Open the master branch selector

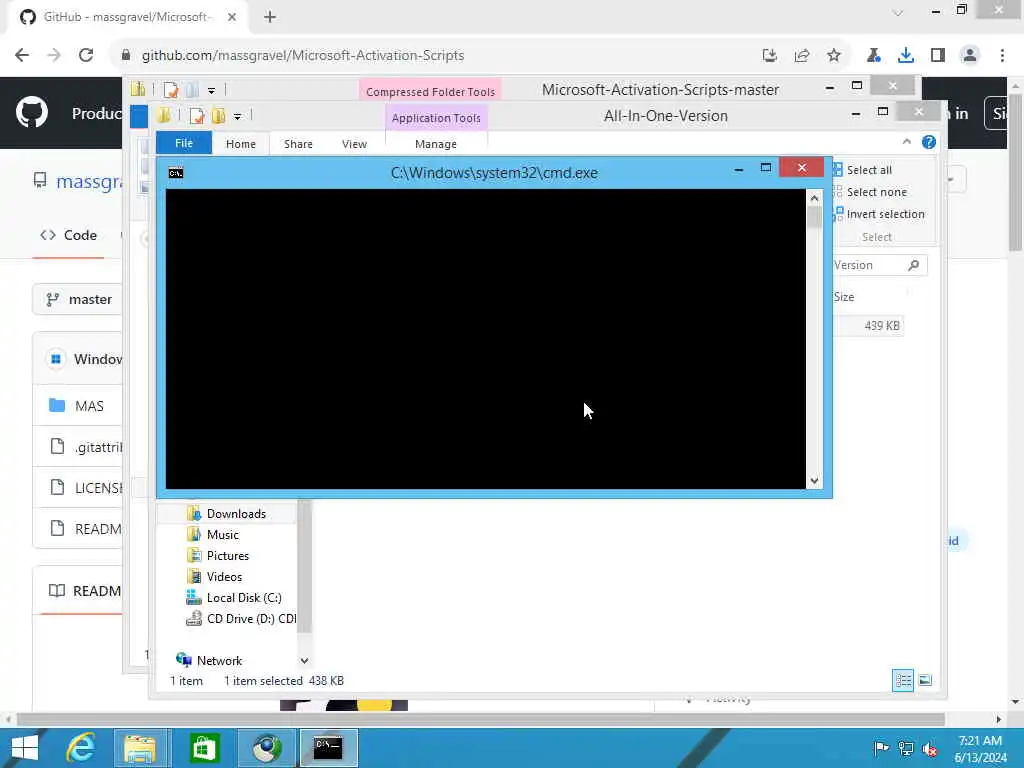[x=78, y=299]
